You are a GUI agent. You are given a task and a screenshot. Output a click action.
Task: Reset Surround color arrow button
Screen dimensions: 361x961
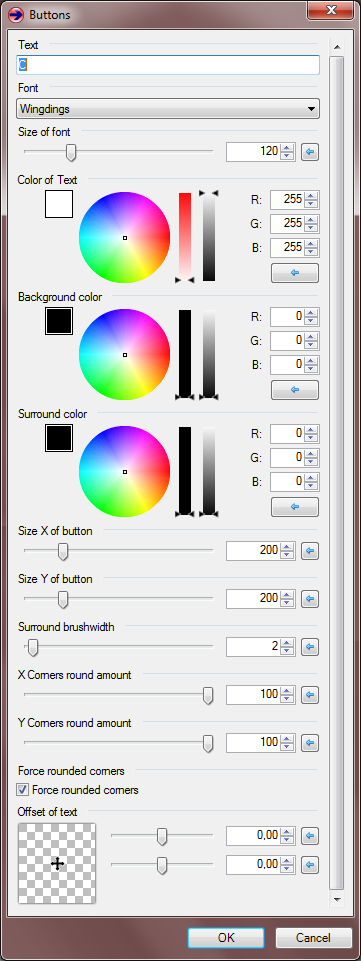coord(295,507)
